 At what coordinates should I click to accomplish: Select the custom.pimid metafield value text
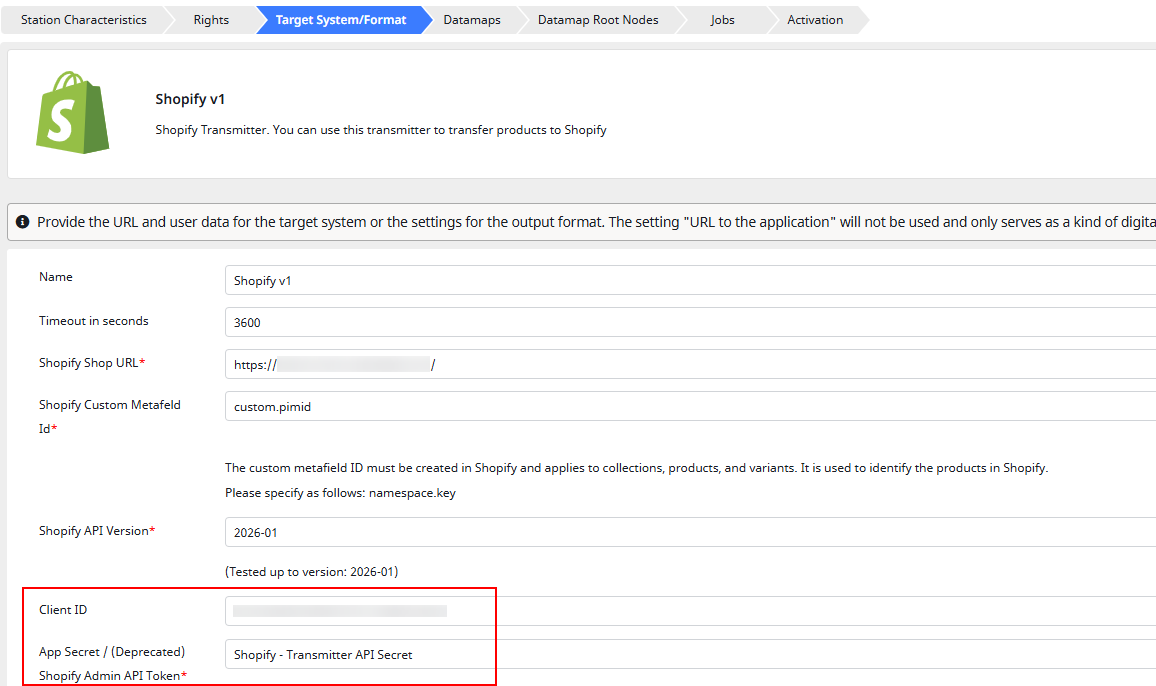[266, 406]
